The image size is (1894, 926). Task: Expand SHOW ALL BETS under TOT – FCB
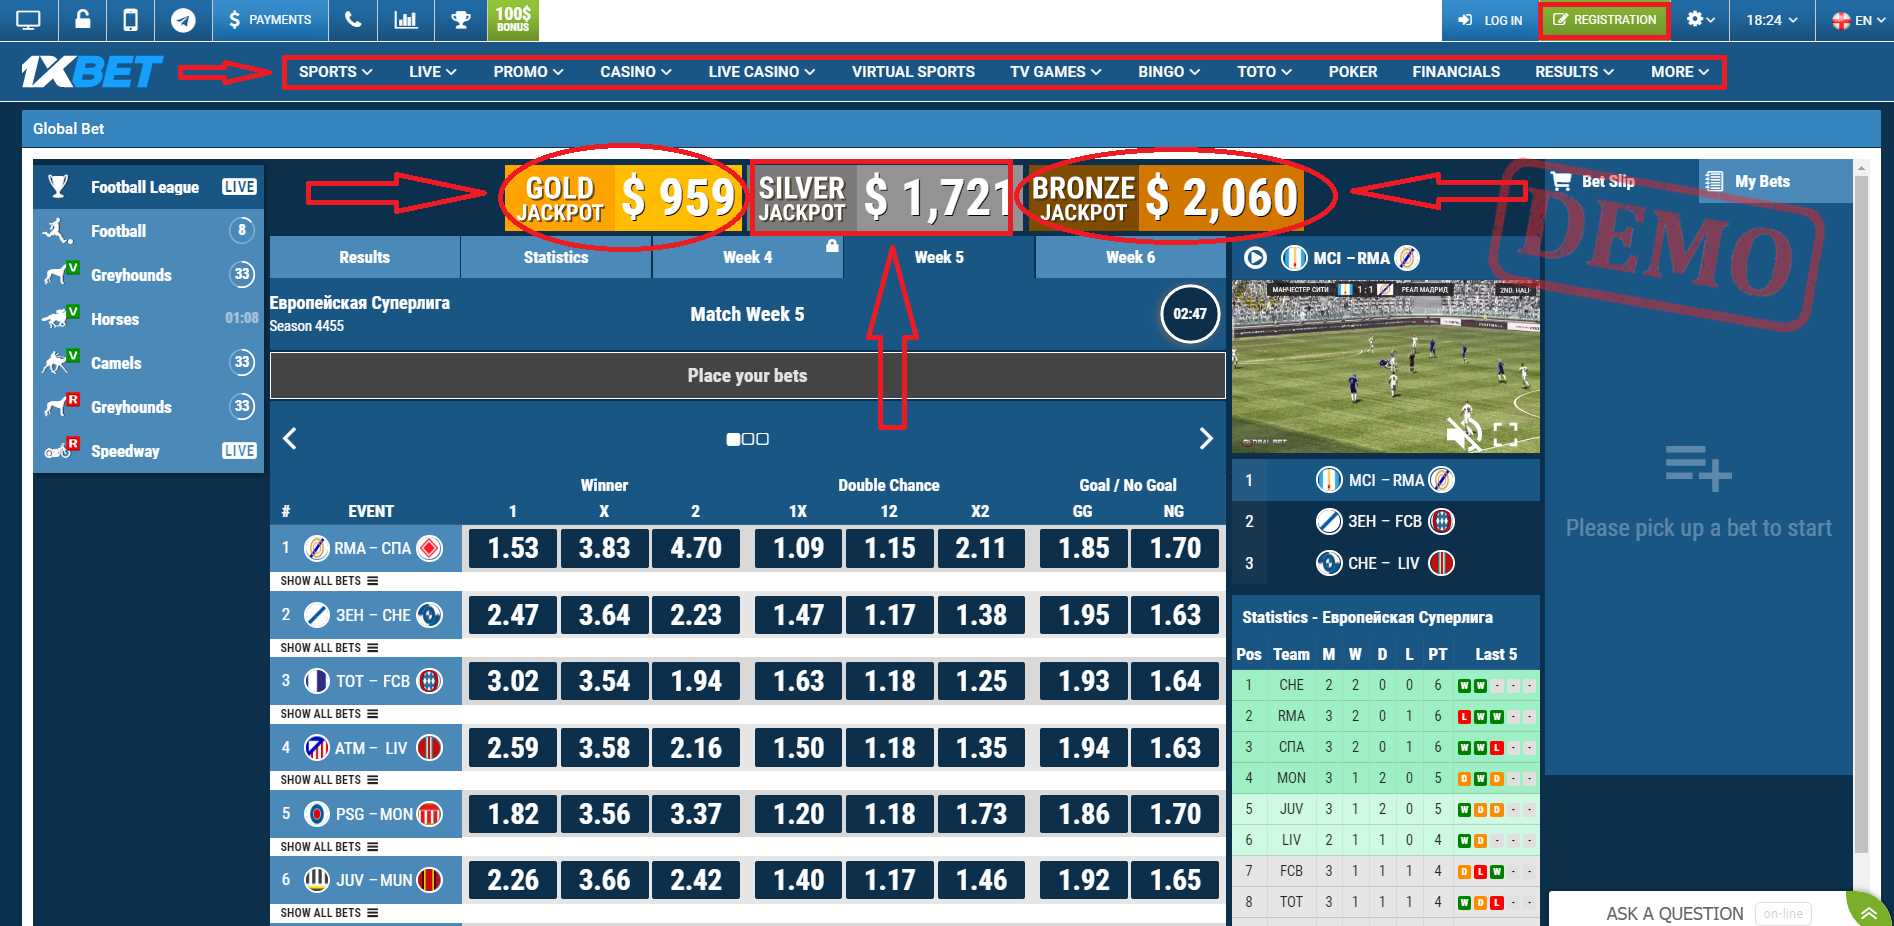tap(329, 714)
